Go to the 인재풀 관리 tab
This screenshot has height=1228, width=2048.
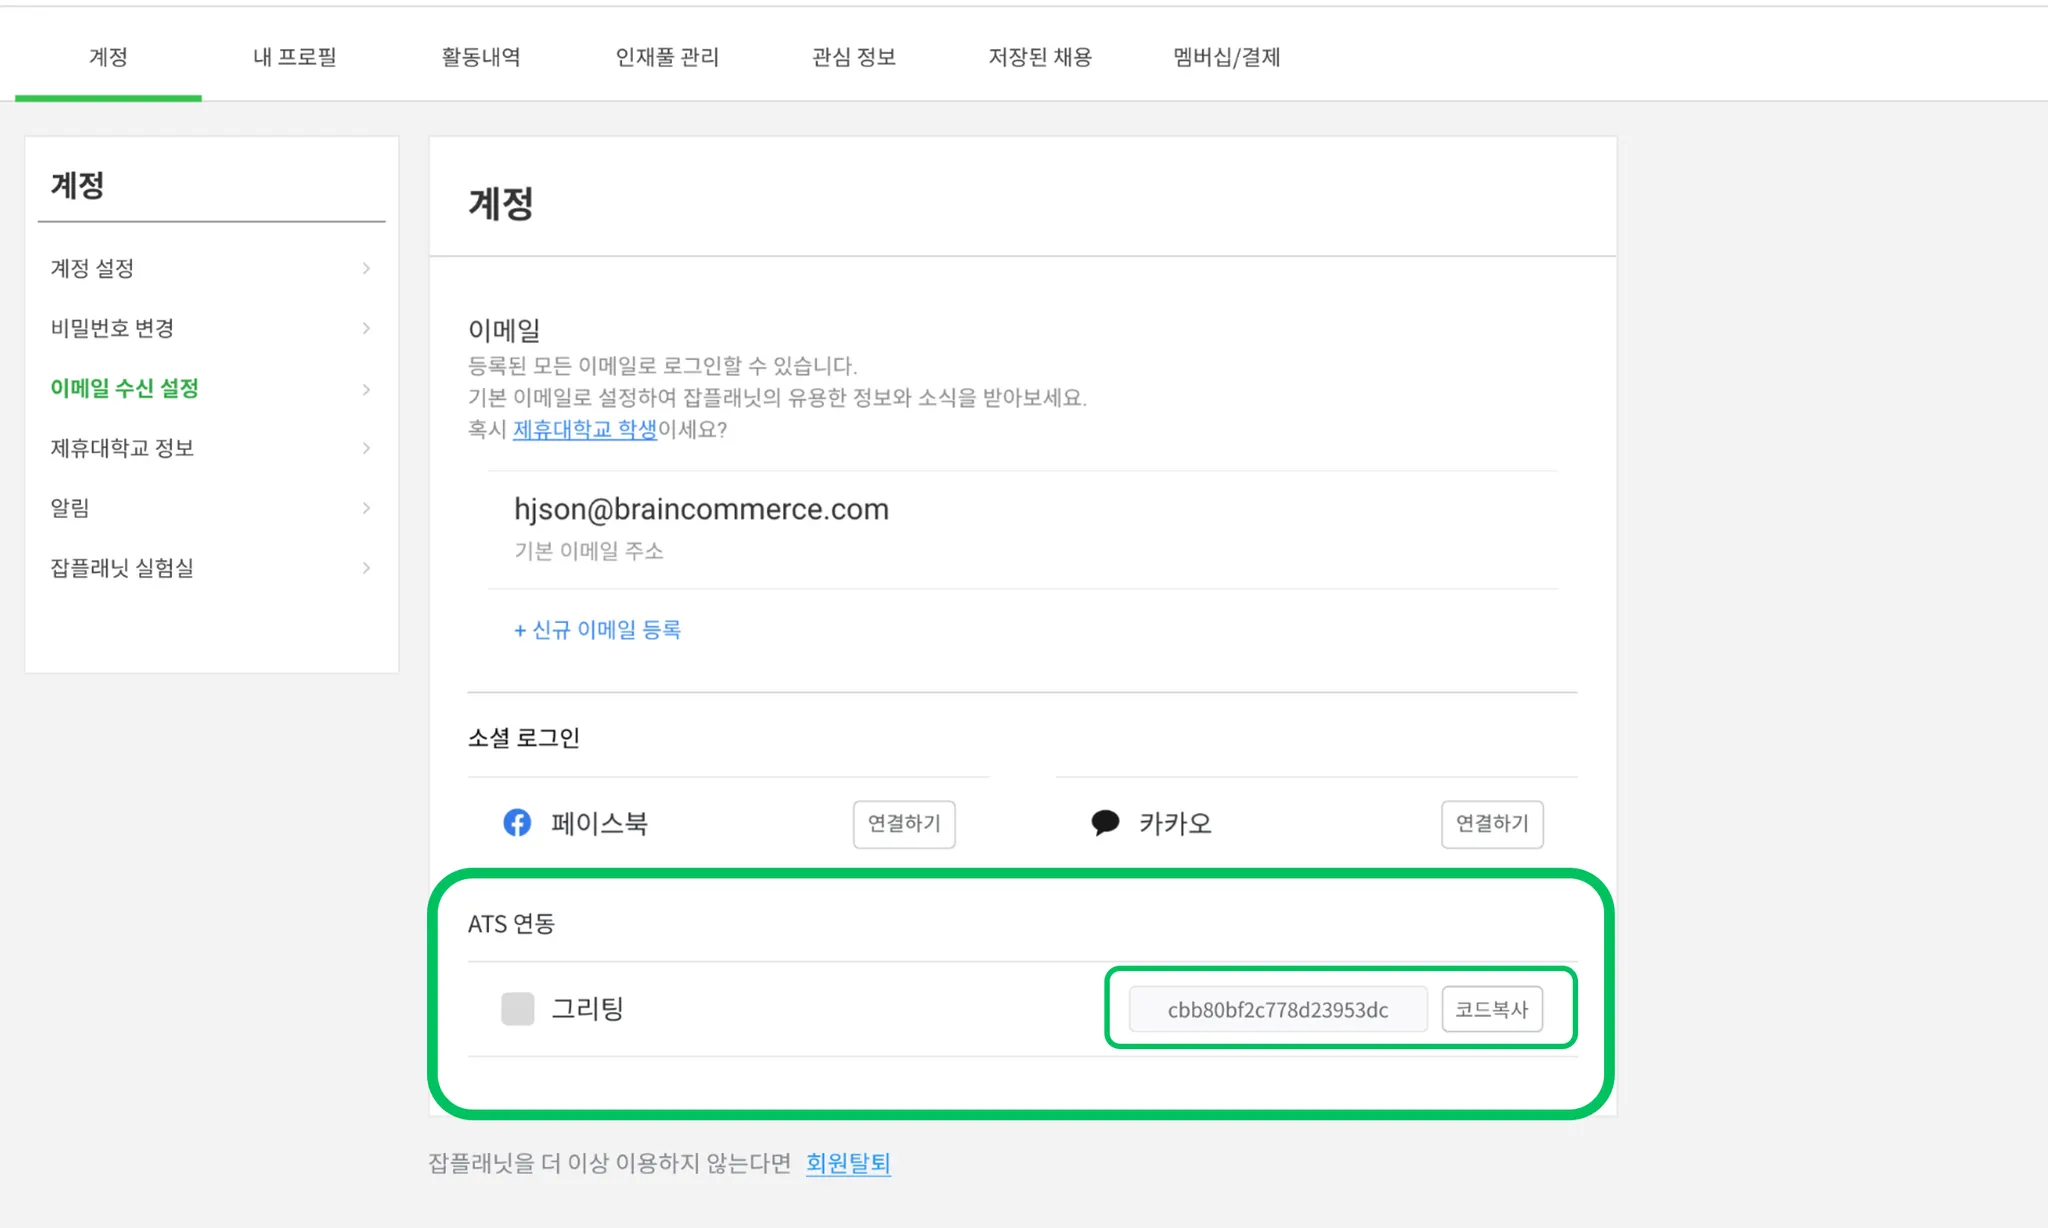[667, 57]
